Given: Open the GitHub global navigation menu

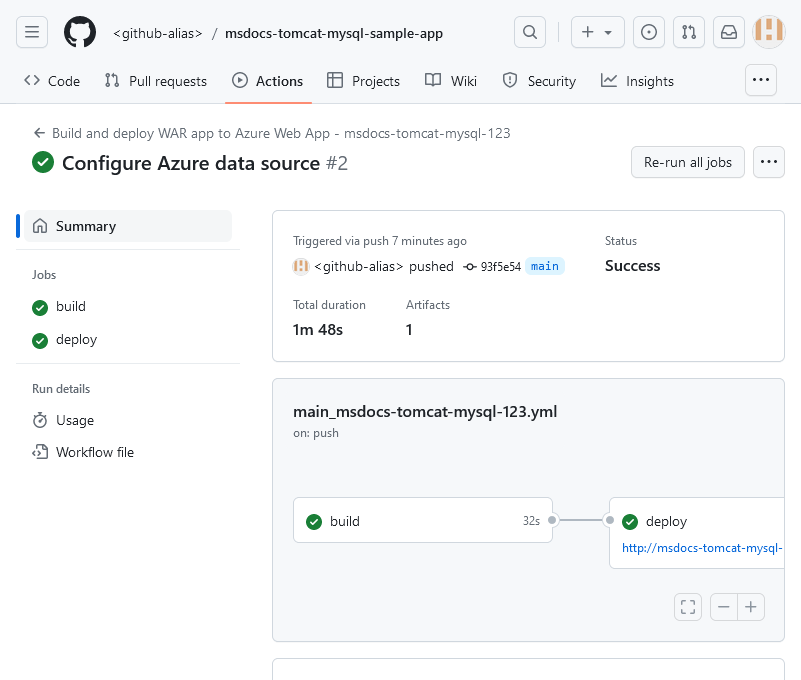Looking at the screenshot, I should (32, 32).
